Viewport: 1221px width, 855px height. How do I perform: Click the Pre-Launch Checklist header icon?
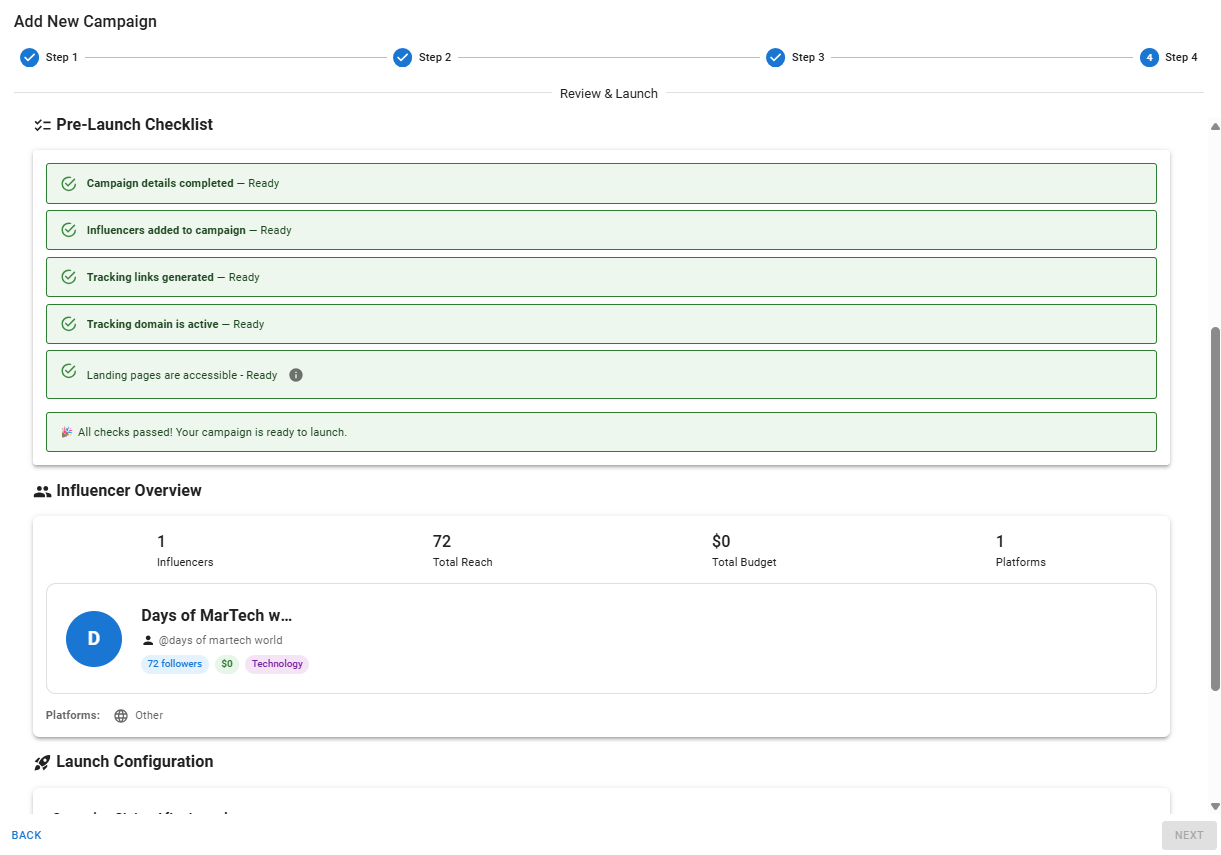pyautogui.click(x=42, y=125)
